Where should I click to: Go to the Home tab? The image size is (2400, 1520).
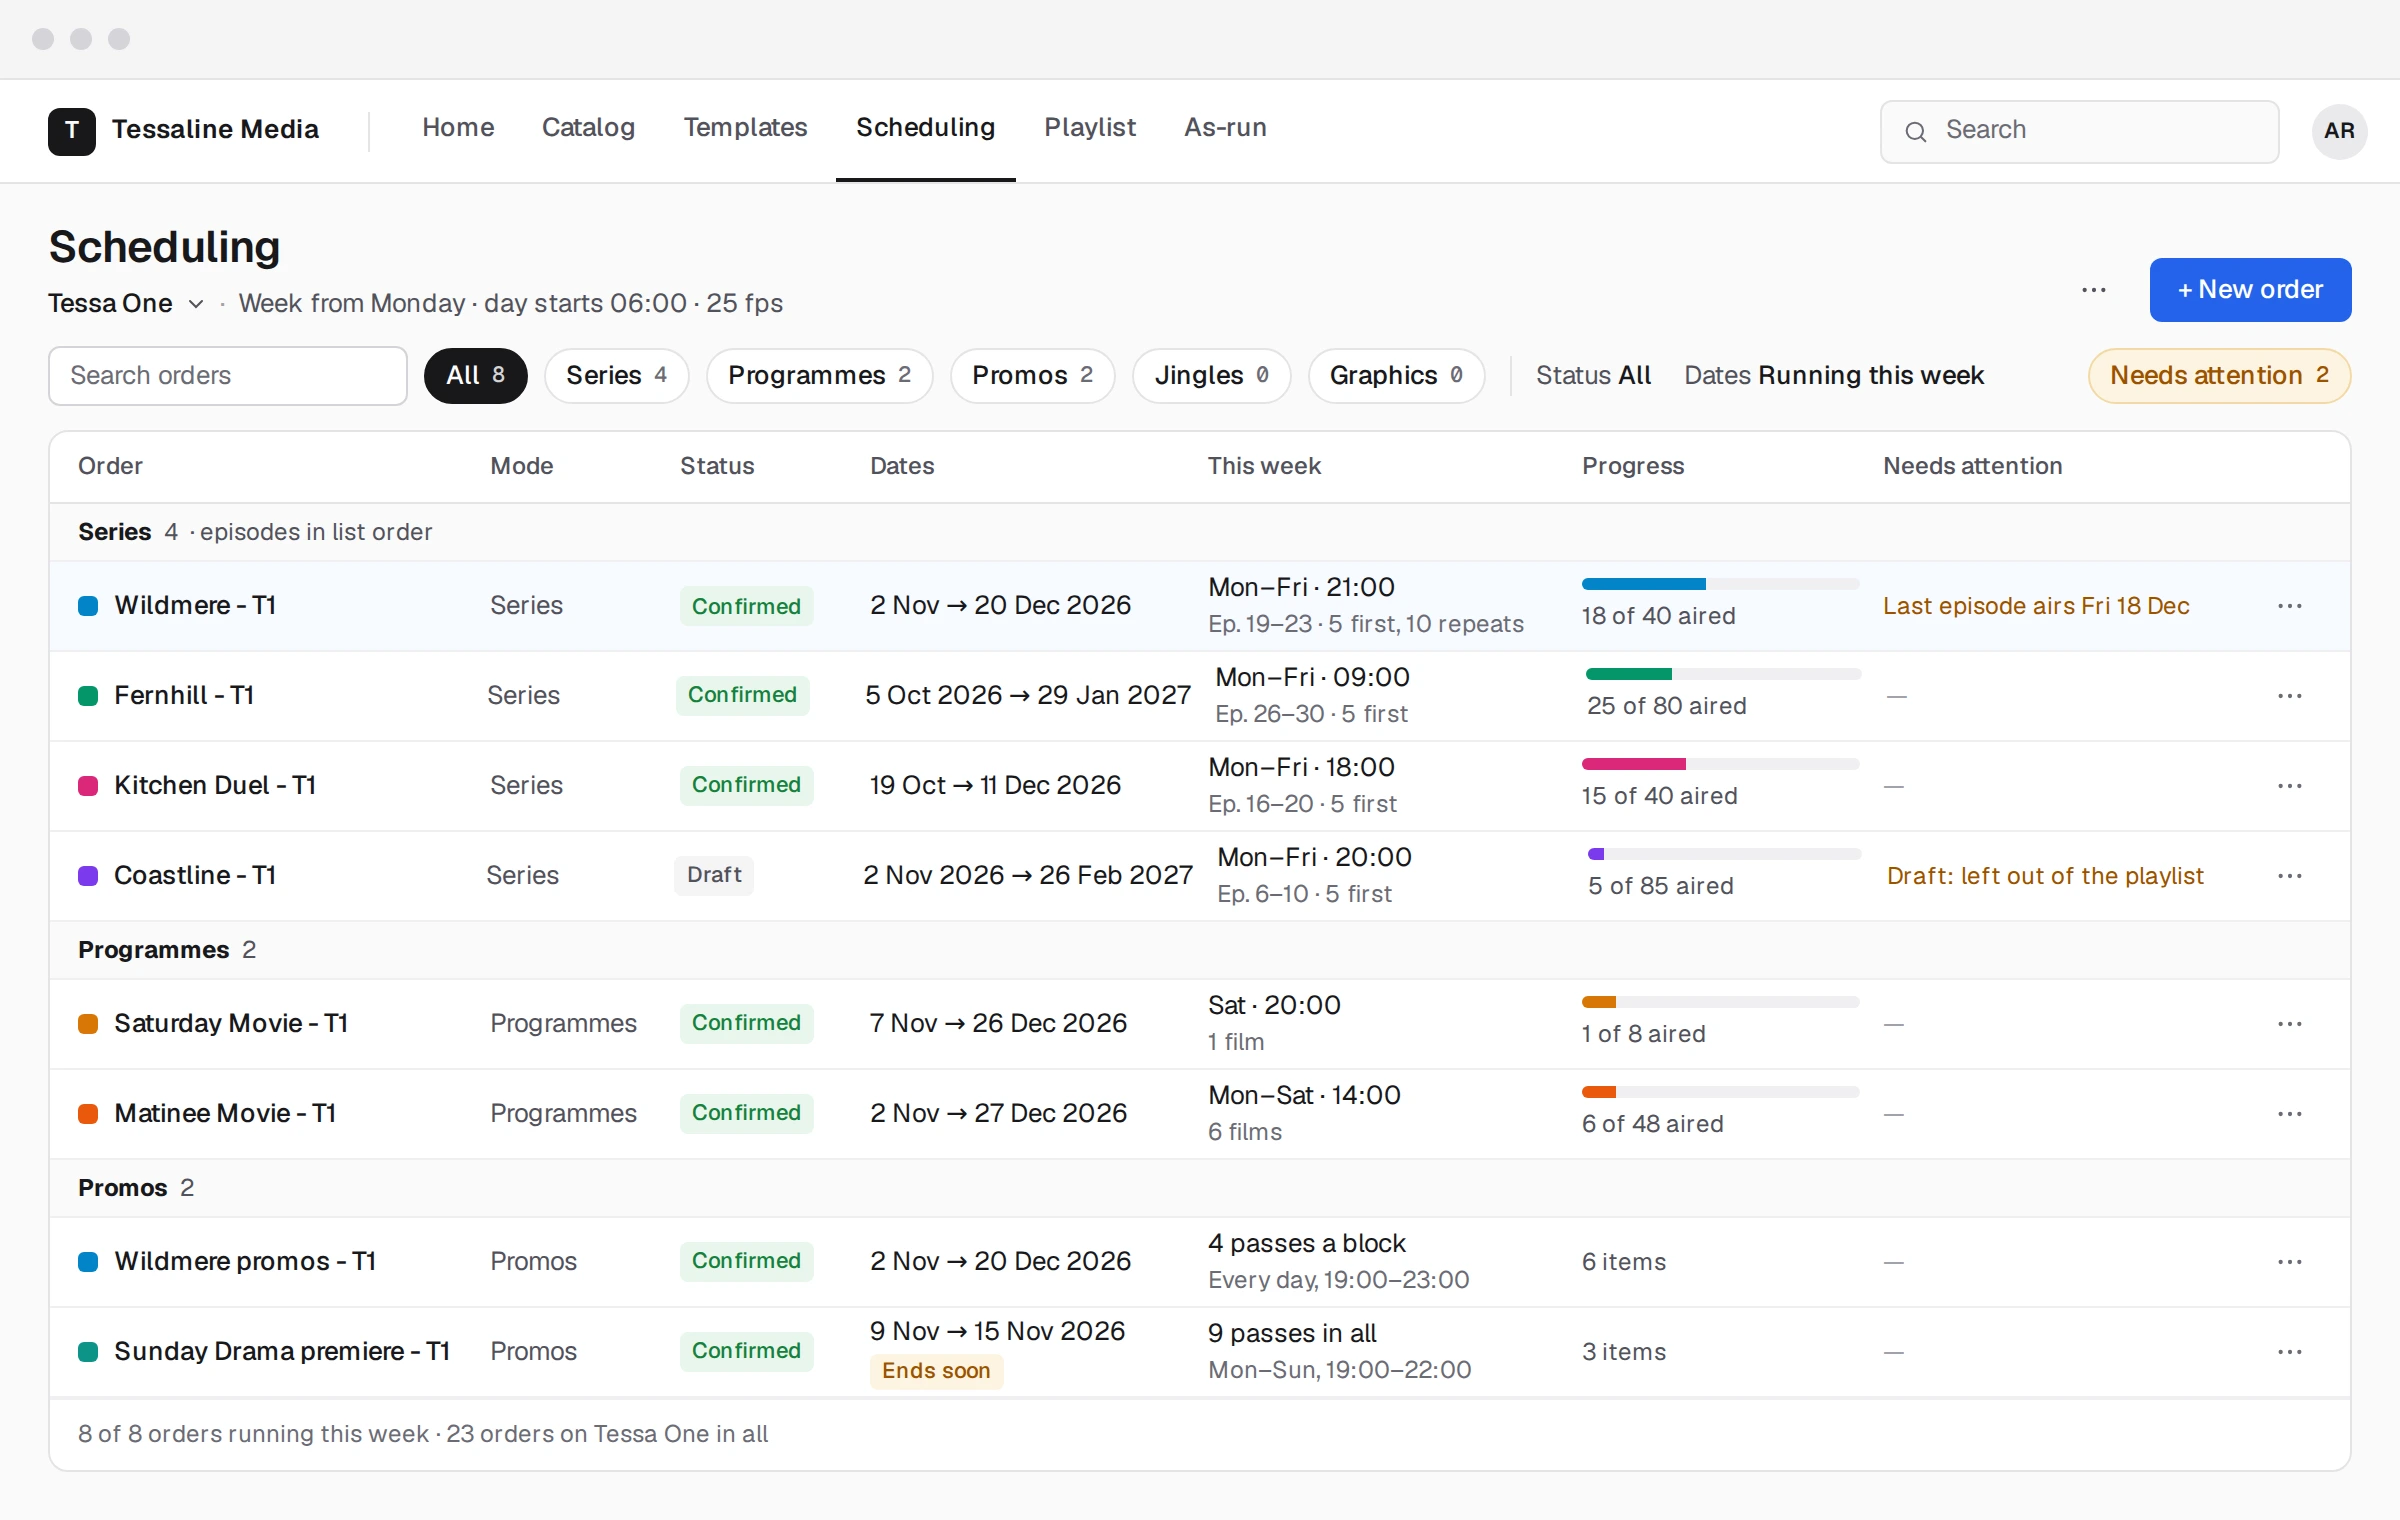[x=458, y=128]
